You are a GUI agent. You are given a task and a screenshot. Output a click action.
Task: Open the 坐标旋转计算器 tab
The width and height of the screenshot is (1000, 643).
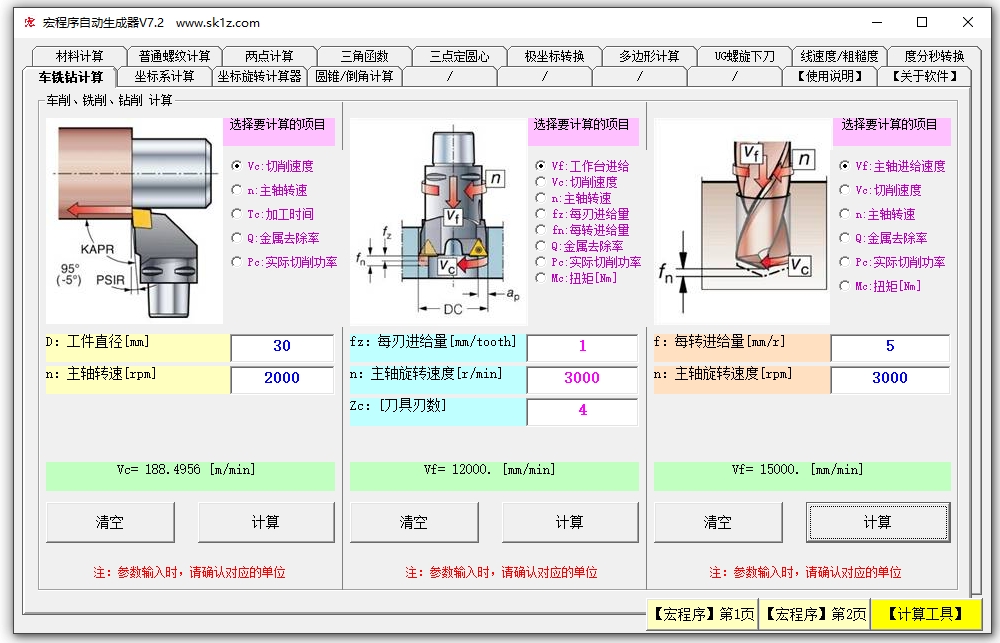pyautogui.click(x=258, y=76)
